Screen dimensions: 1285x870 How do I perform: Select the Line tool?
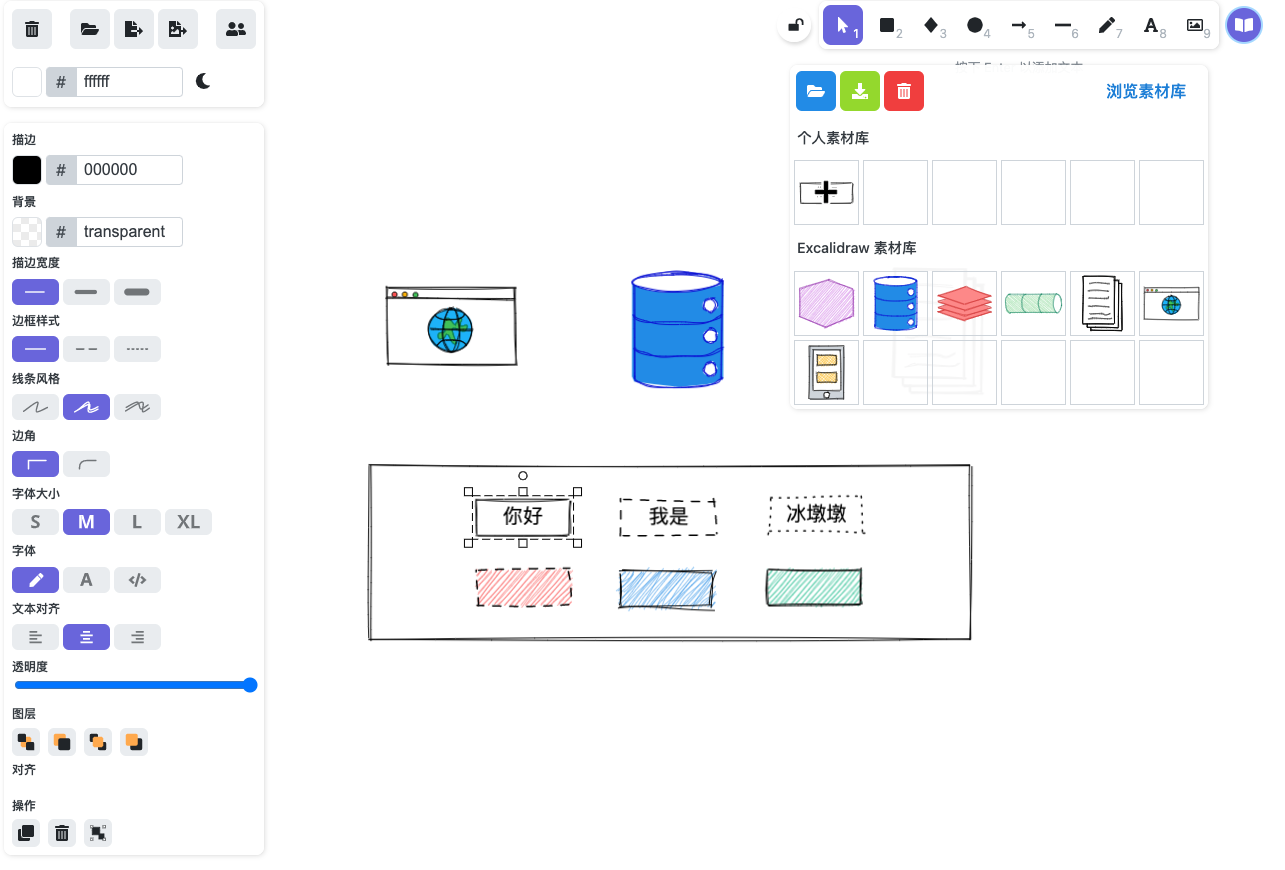coord(1063,25)
